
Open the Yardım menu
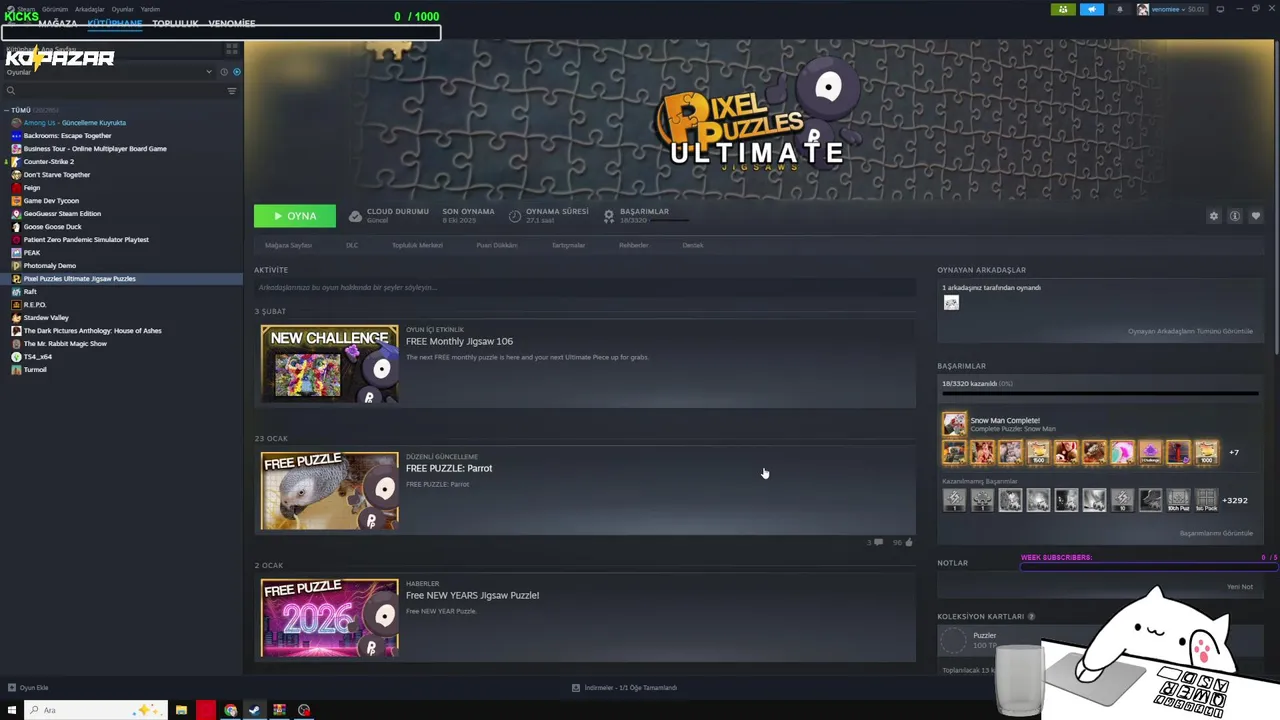click(x=150, y=9)
